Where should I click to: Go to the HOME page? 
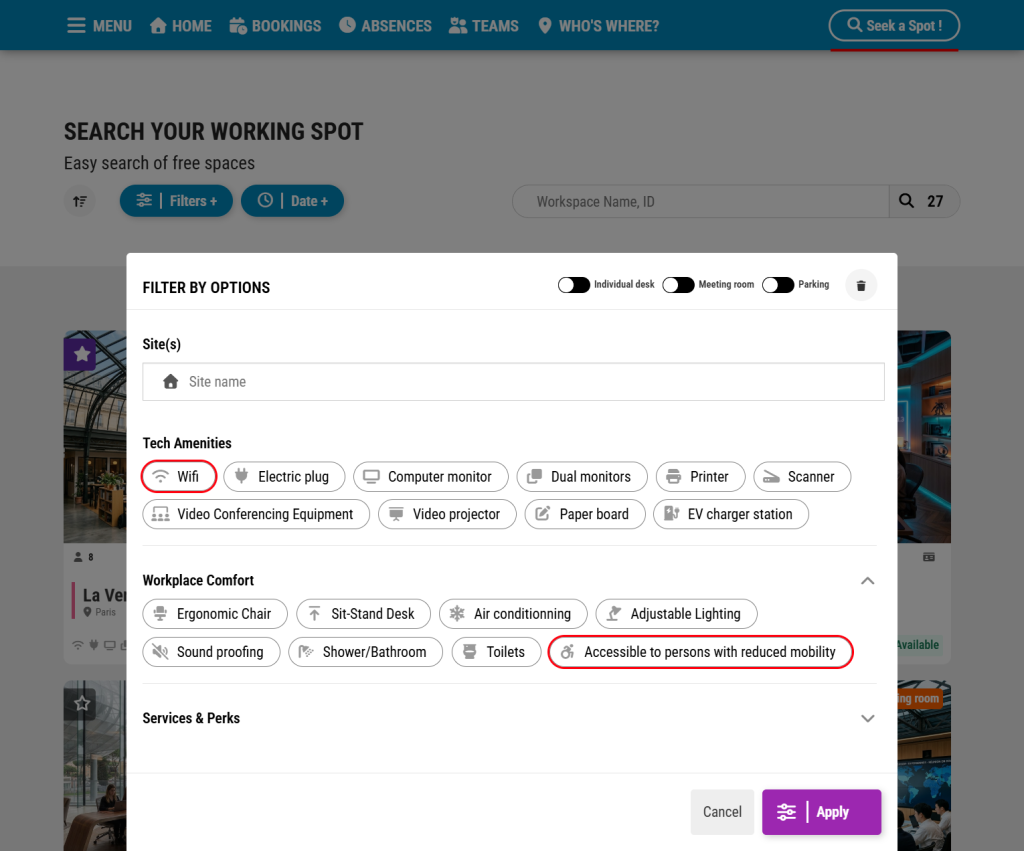tap(181, 26)
